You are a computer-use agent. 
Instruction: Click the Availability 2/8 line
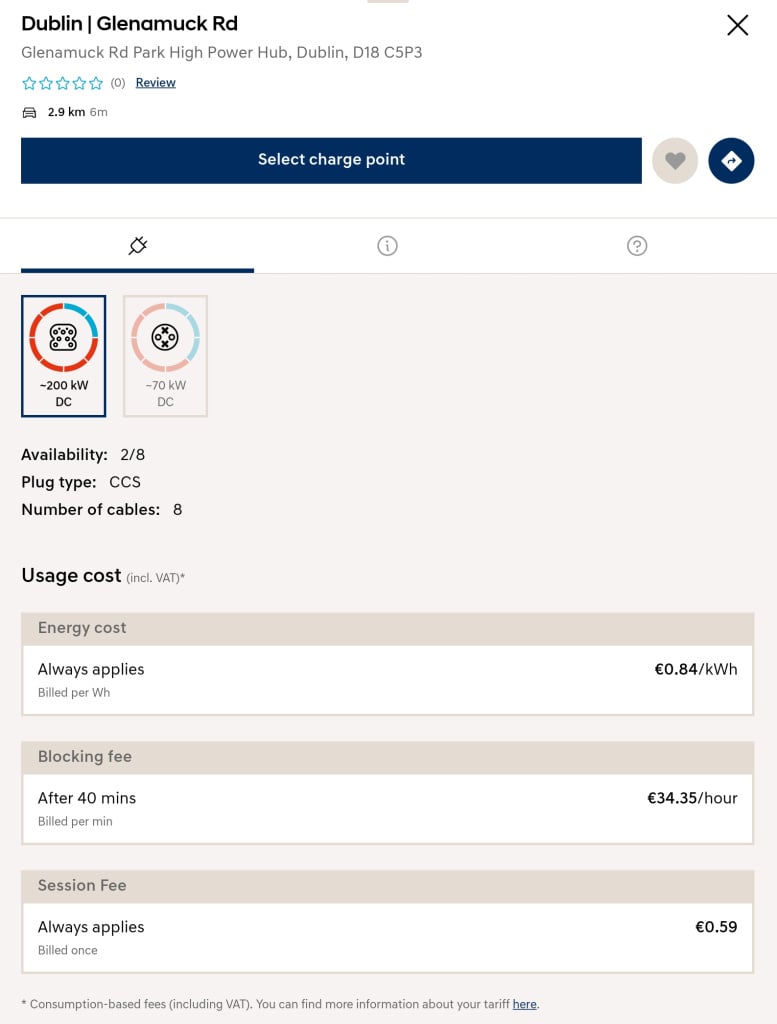pos(83,455)
